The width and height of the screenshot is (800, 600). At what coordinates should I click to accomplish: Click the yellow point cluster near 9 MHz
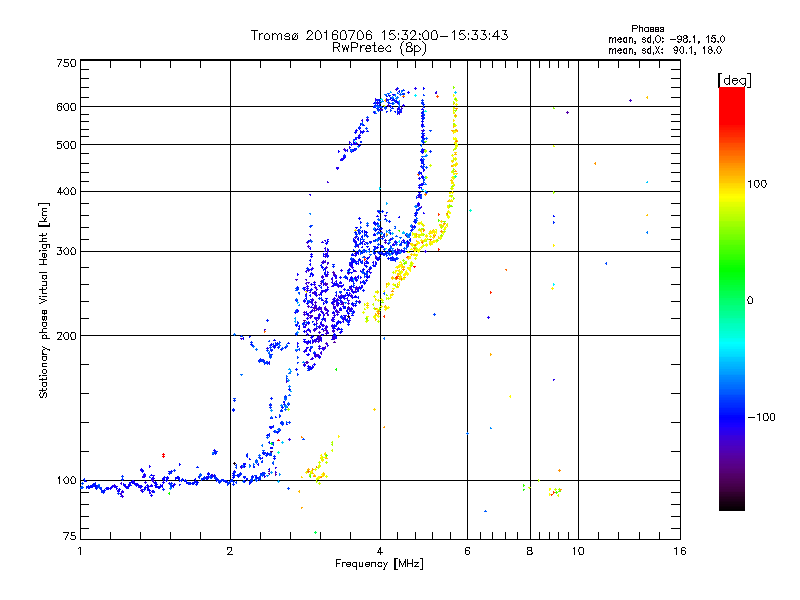(x=555, y=492)
